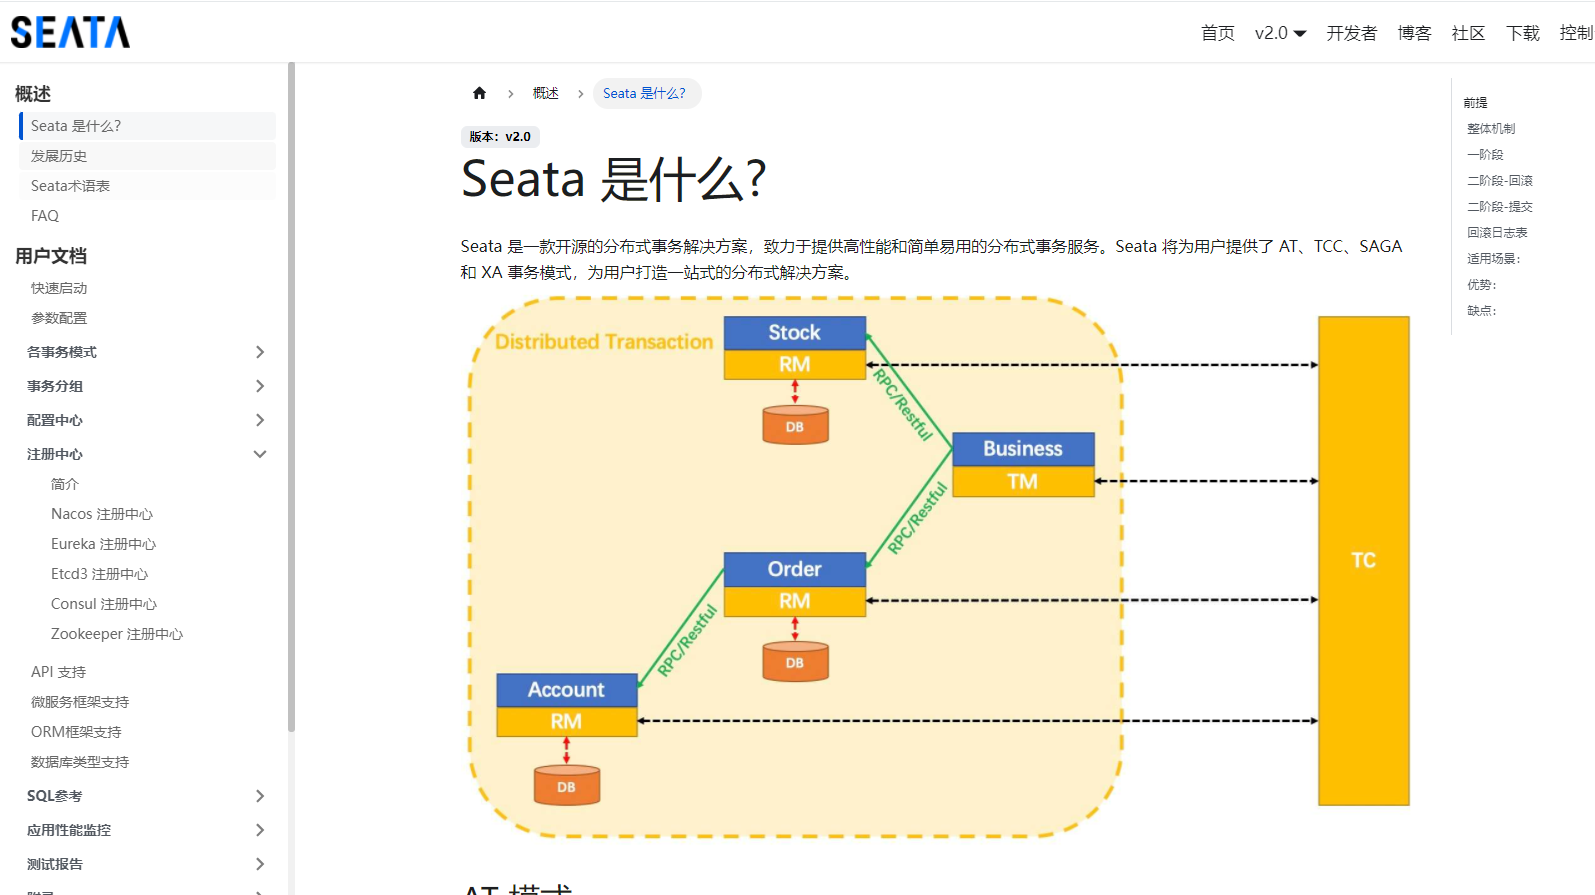Image resolution: width=1595 pixels, height=895 pixels.
Task: Collapse 注册中心 section chevron
Action: tap(260, 454)
